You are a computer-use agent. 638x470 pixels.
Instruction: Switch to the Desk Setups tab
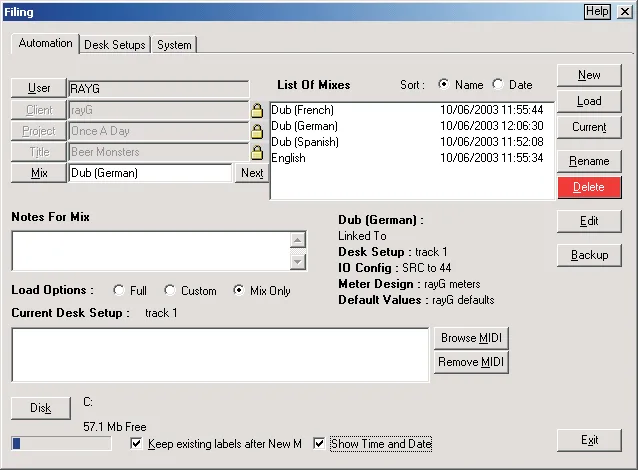click(x=115, y=45)
